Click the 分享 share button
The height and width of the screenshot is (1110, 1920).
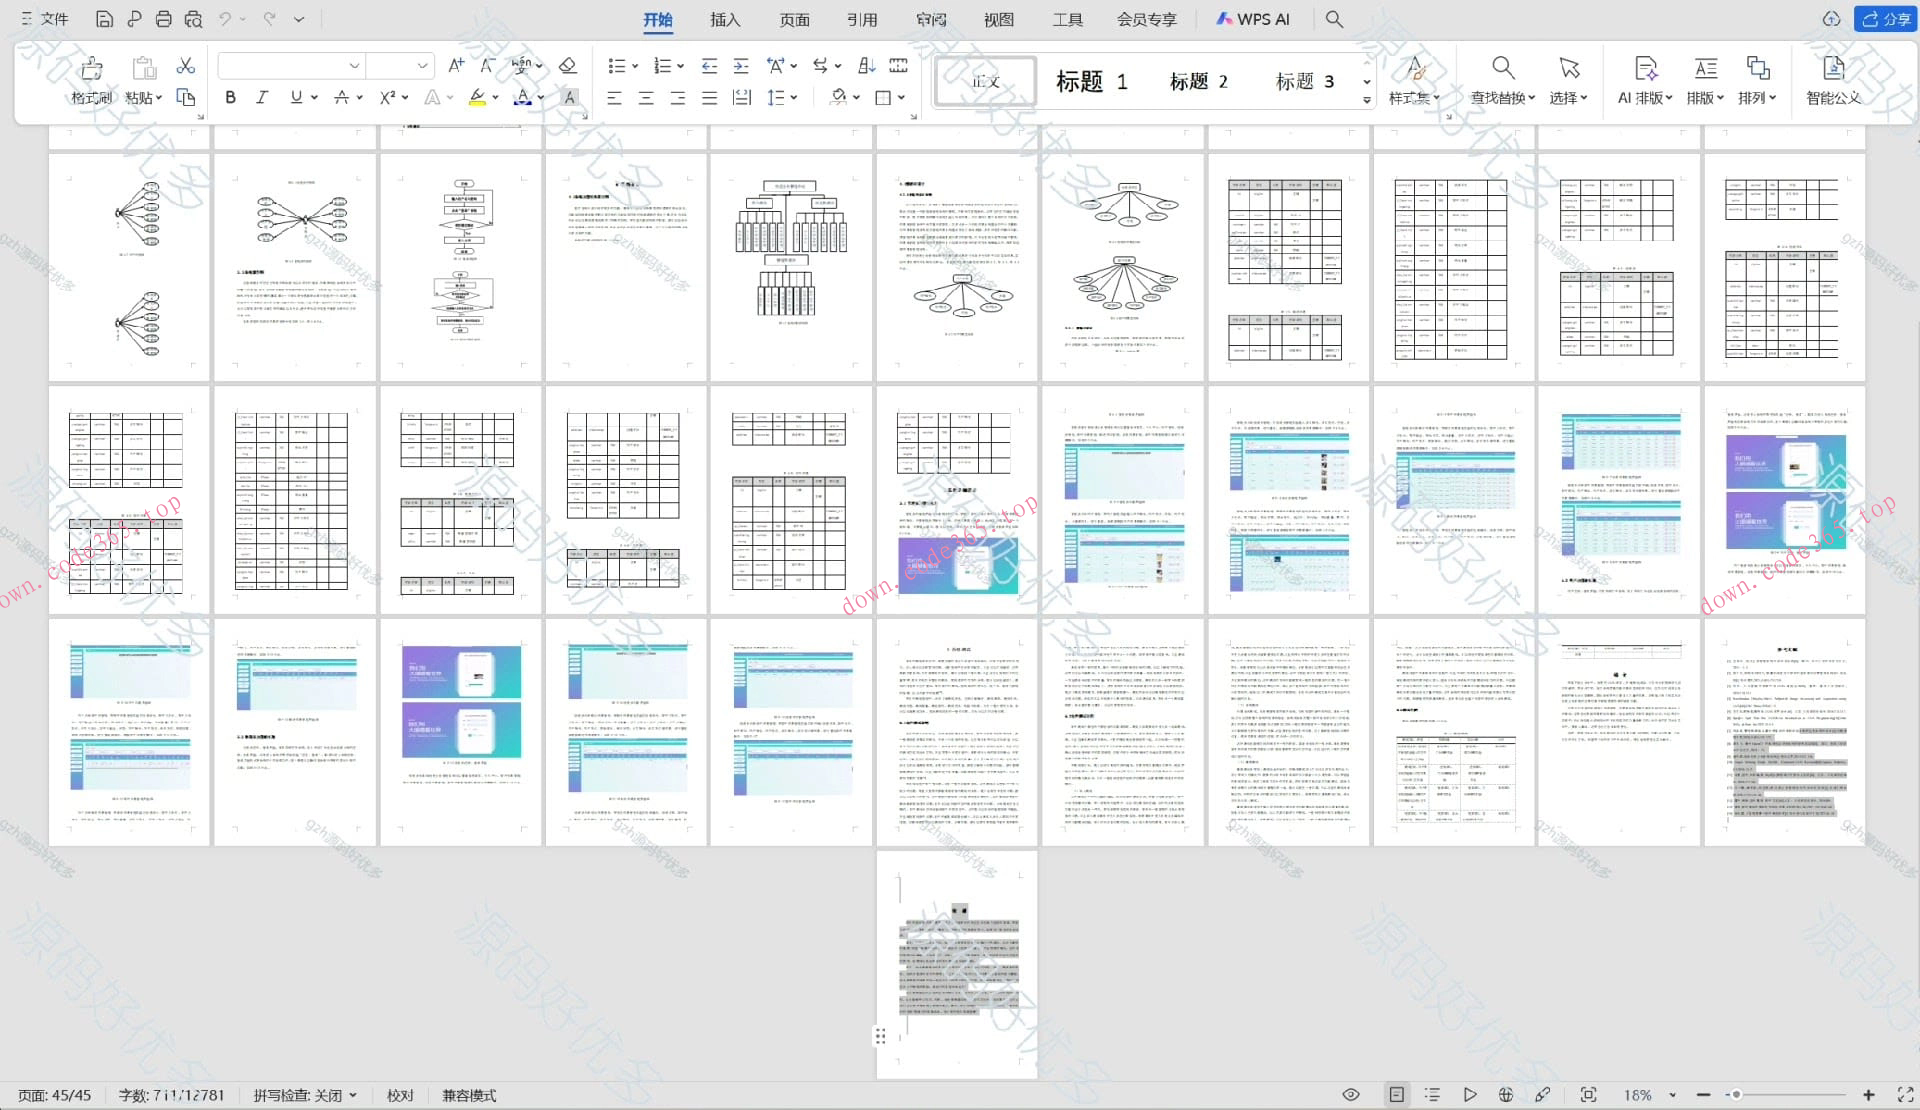[x=1886, y=19]
